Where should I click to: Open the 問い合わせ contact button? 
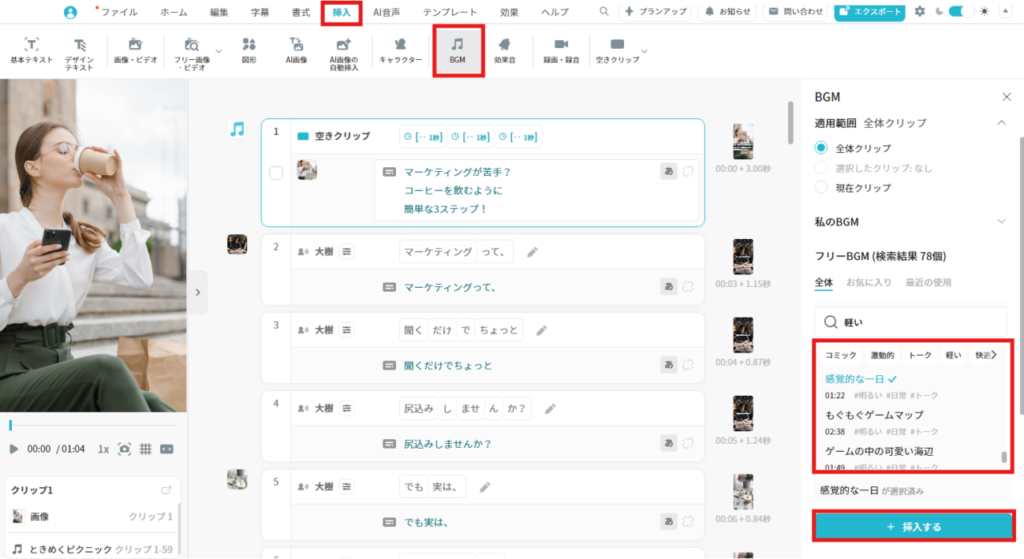tap(795, 11)
